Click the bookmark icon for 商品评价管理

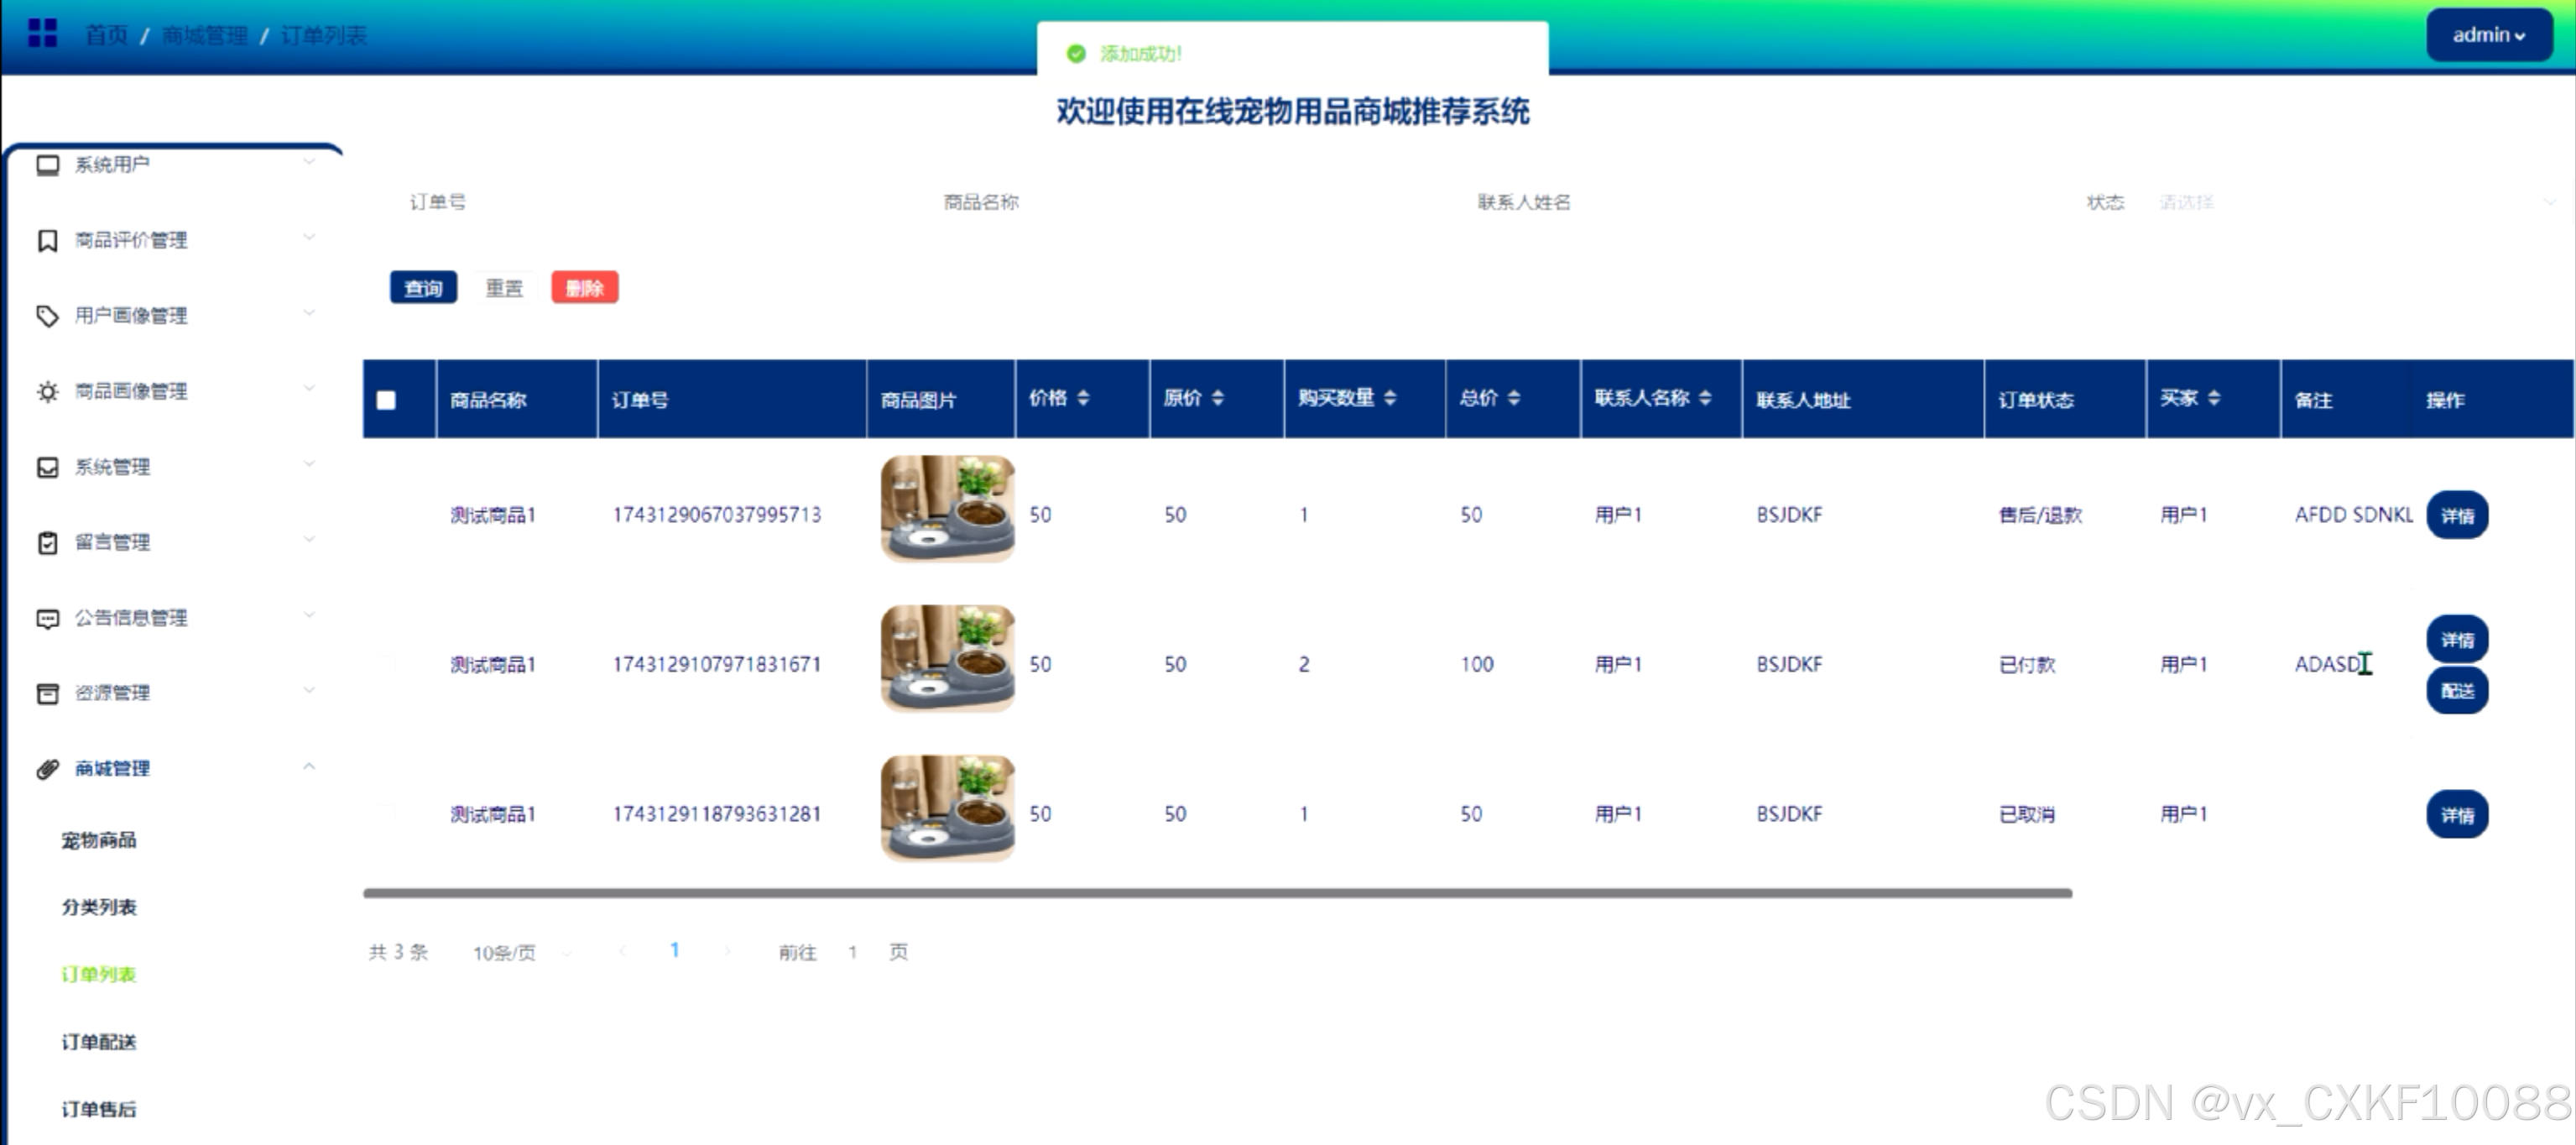click(x=47, y=241)
